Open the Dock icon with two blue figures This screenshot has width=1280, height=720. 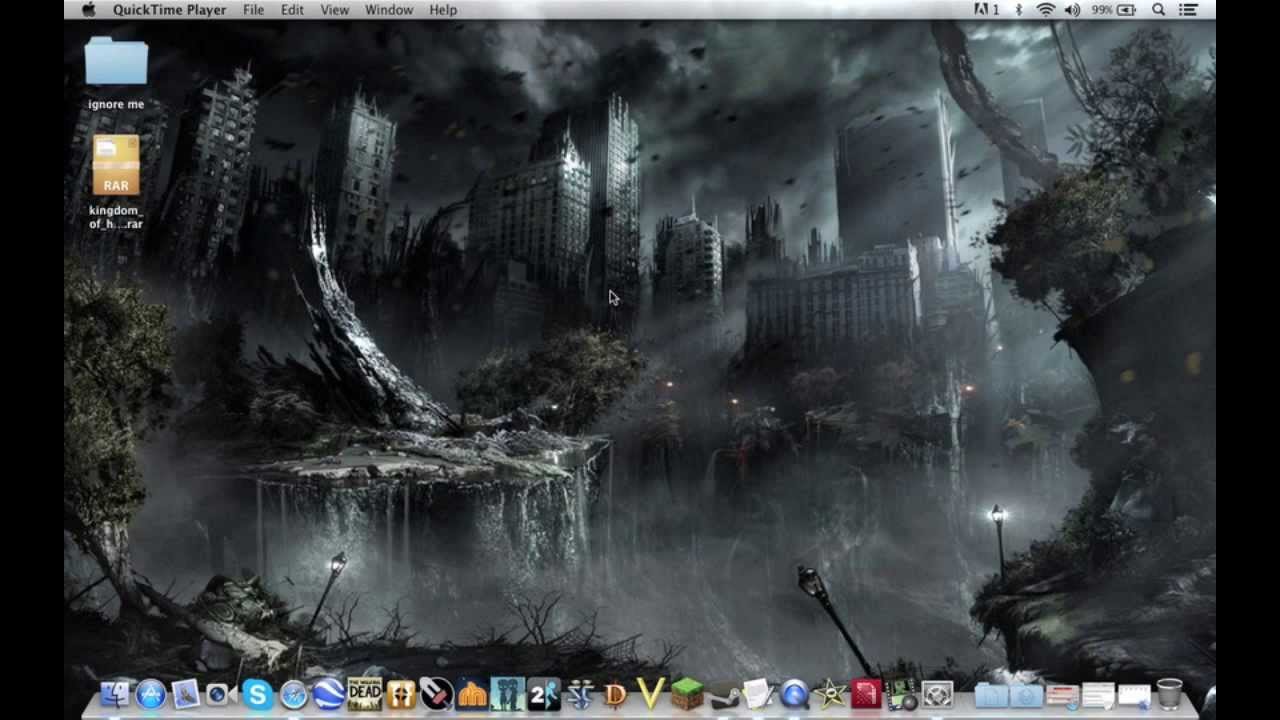pos(508,694)
